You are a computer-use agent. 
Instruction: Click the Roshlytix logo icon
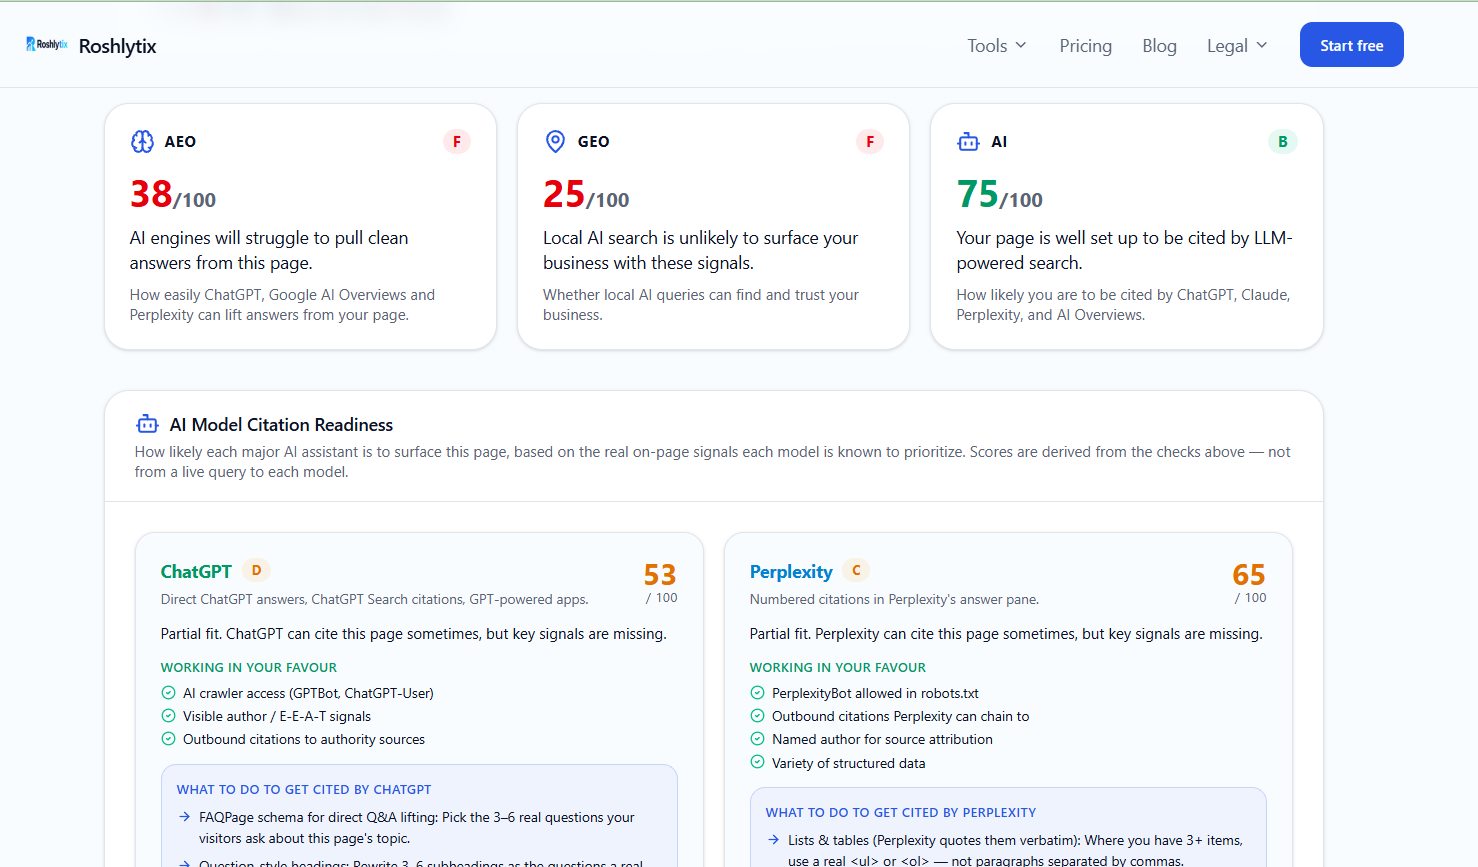47,44
